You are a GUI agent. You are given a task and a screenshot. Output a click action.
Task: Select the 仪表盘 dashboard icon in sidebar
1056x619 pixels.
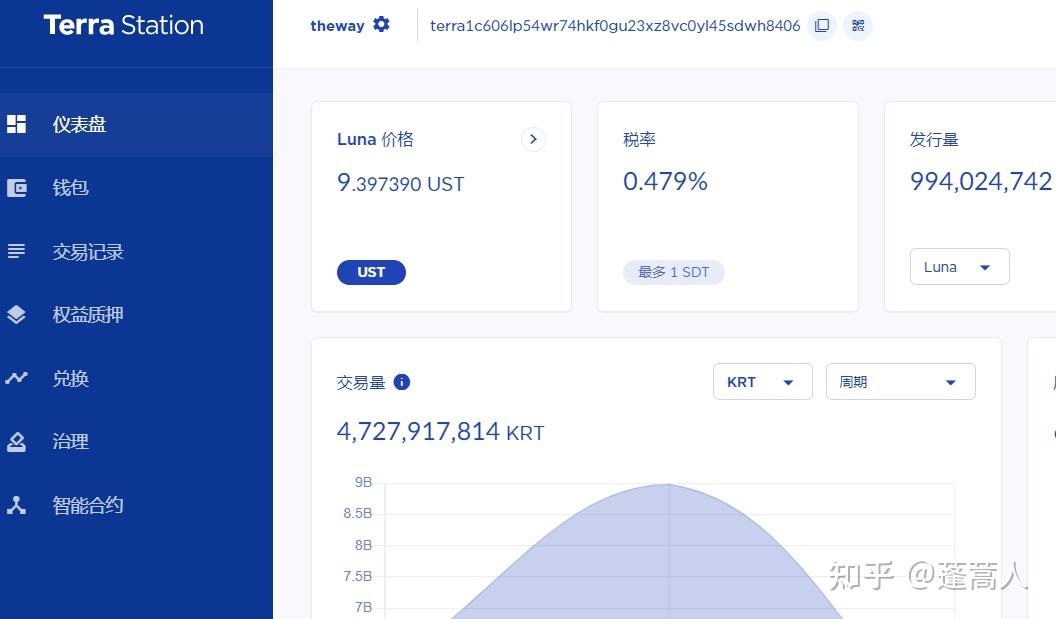point(16,123)
